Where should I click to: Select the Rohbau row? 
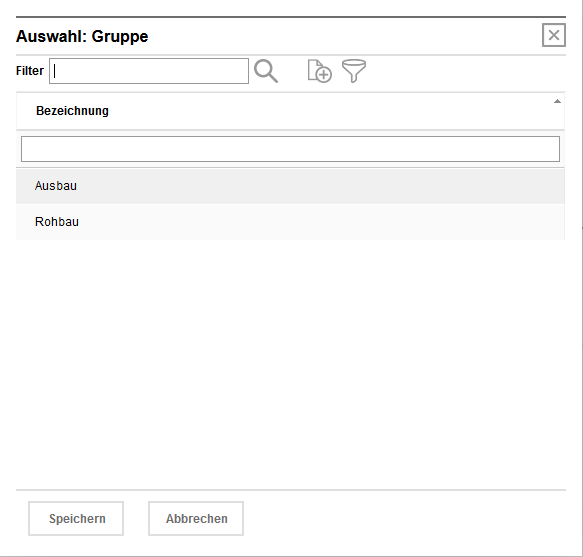click(290, 222)
